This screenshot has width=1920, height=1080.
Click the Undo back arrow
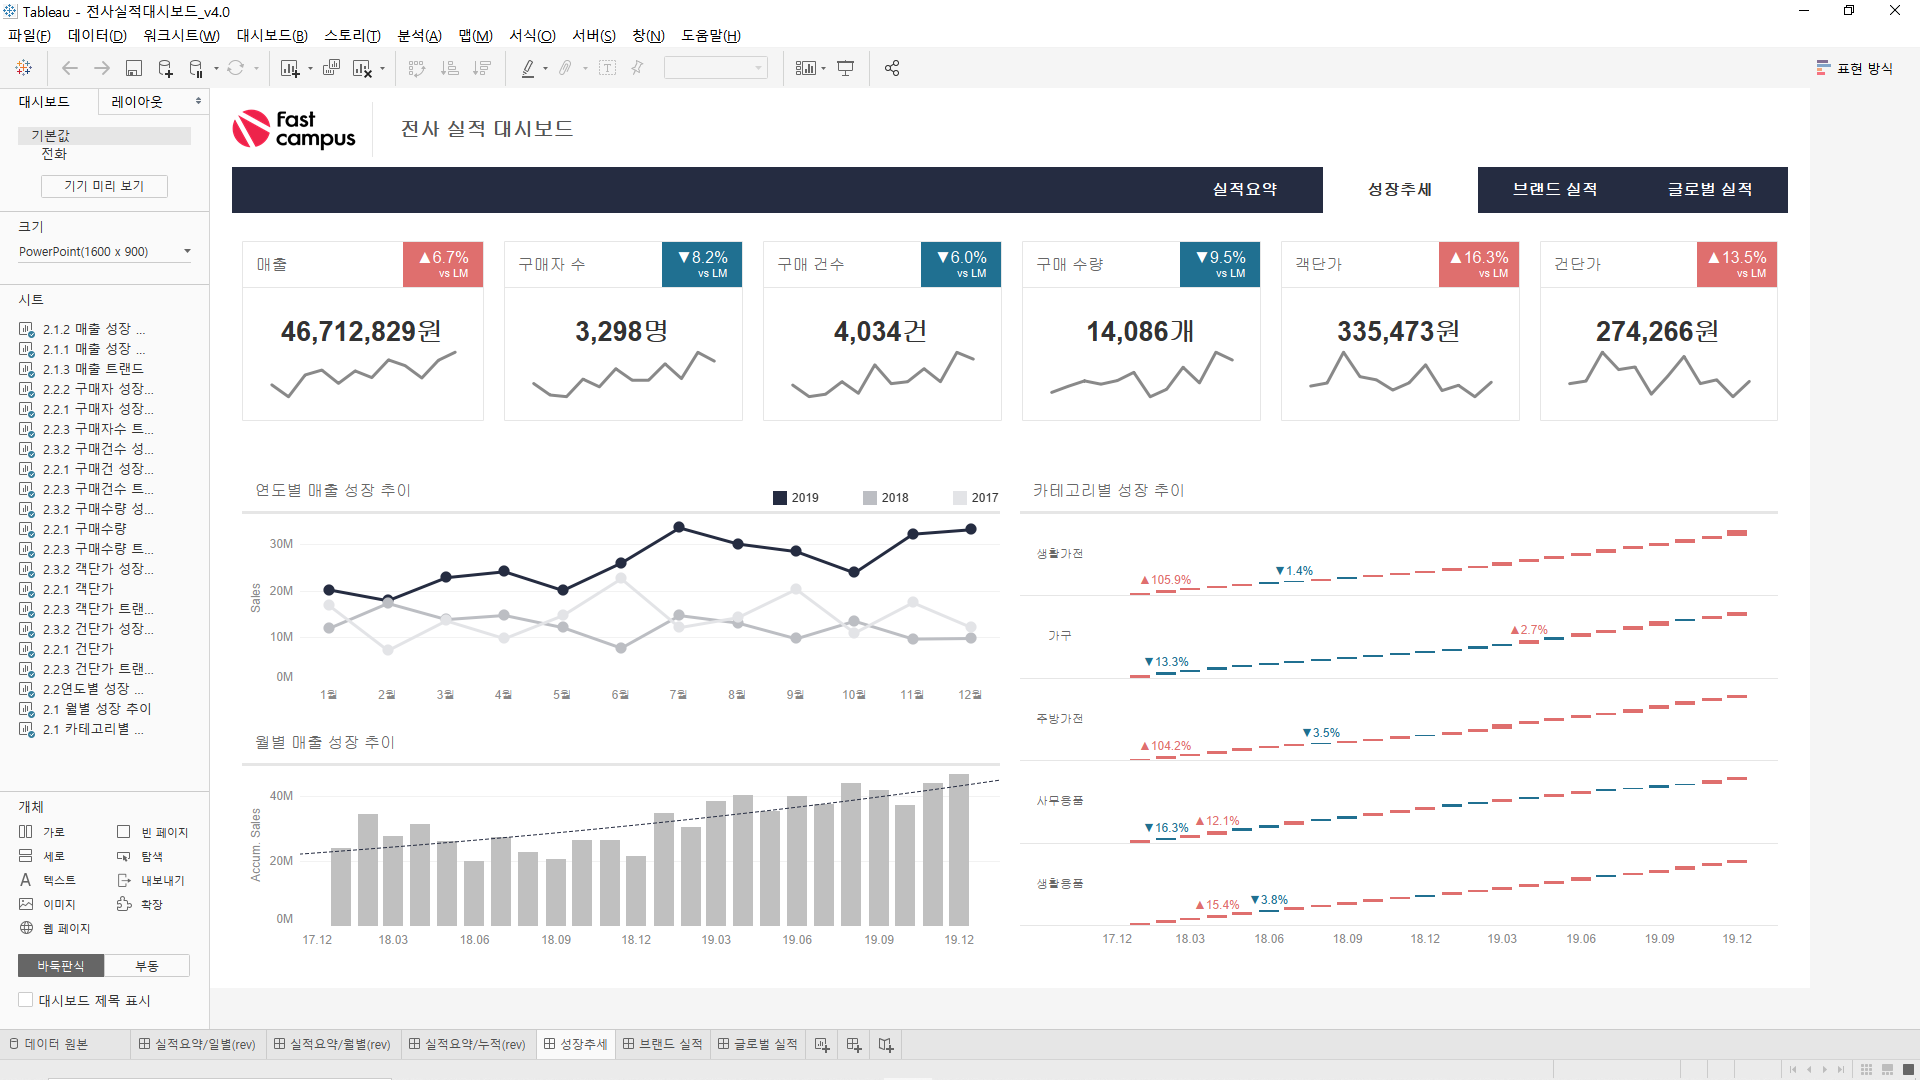point(69,68)
